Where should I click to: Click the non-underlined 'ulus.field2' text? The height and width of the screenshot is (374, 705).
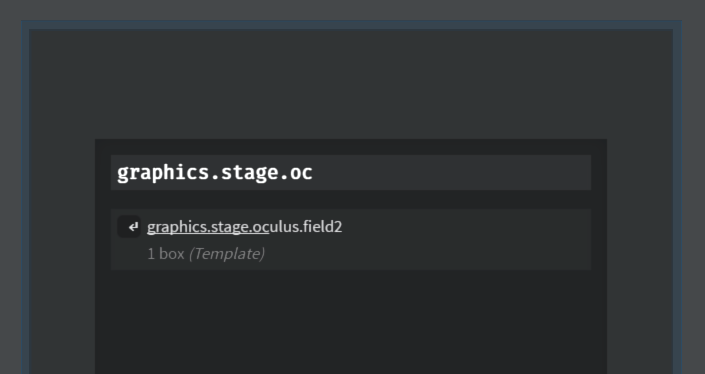click(306, 227)
